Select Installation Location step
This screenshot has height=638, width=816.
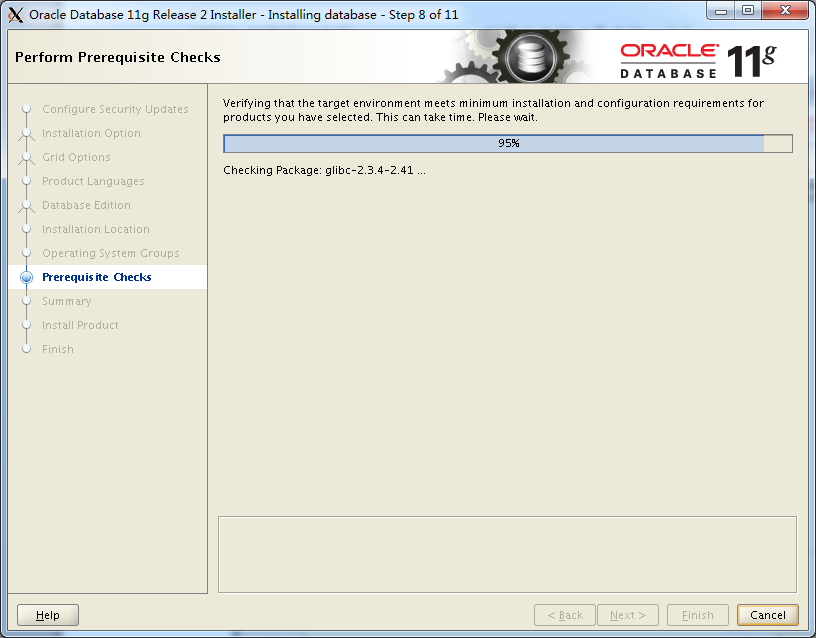point(96,229)
